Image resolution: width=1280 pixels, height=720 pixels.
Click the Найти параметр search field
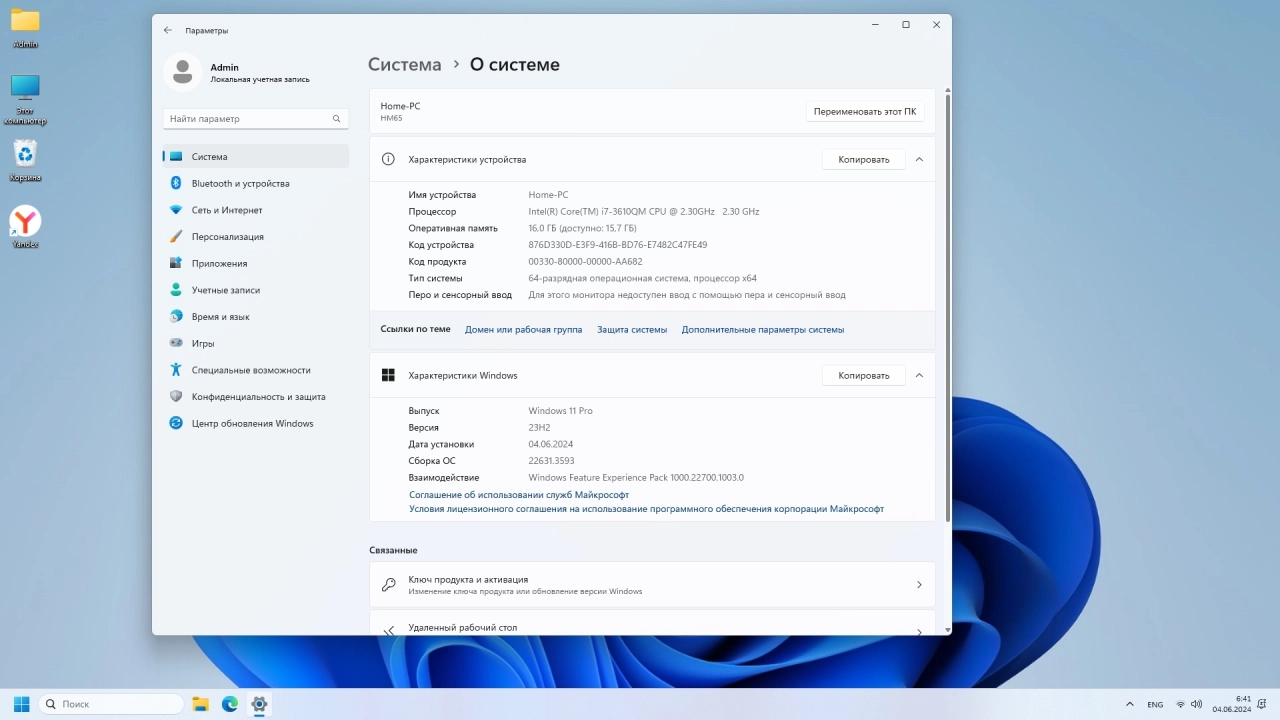click(256, 119)
